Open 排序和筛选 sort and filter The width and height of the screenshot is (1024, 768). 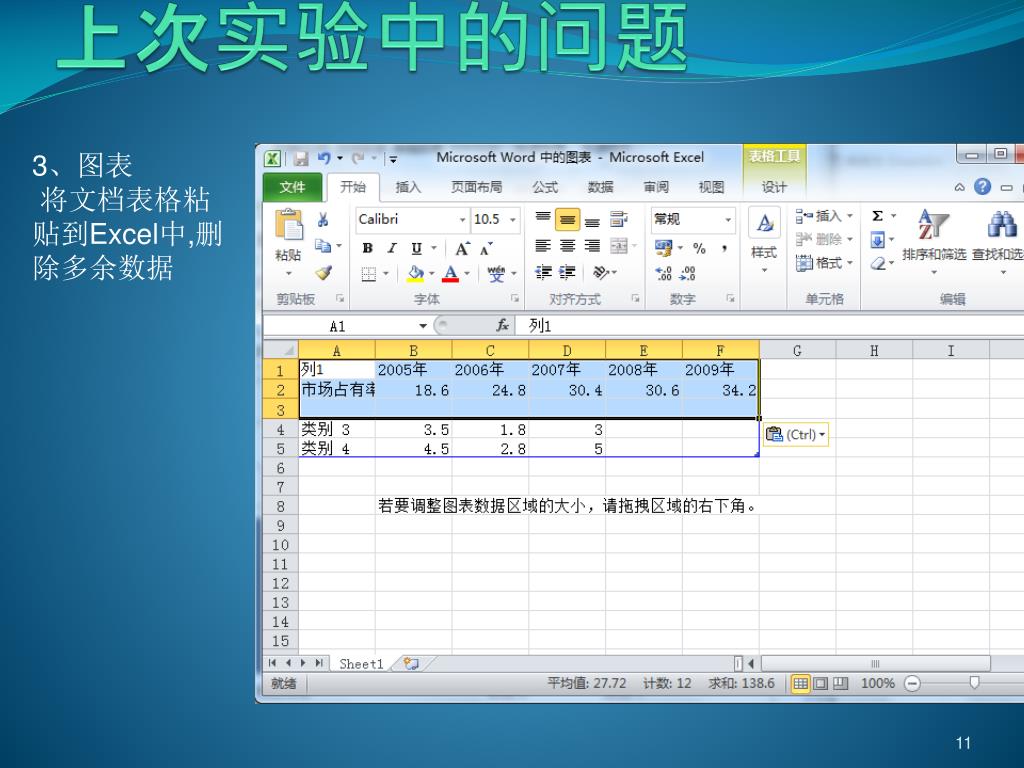tap(933, 240)
